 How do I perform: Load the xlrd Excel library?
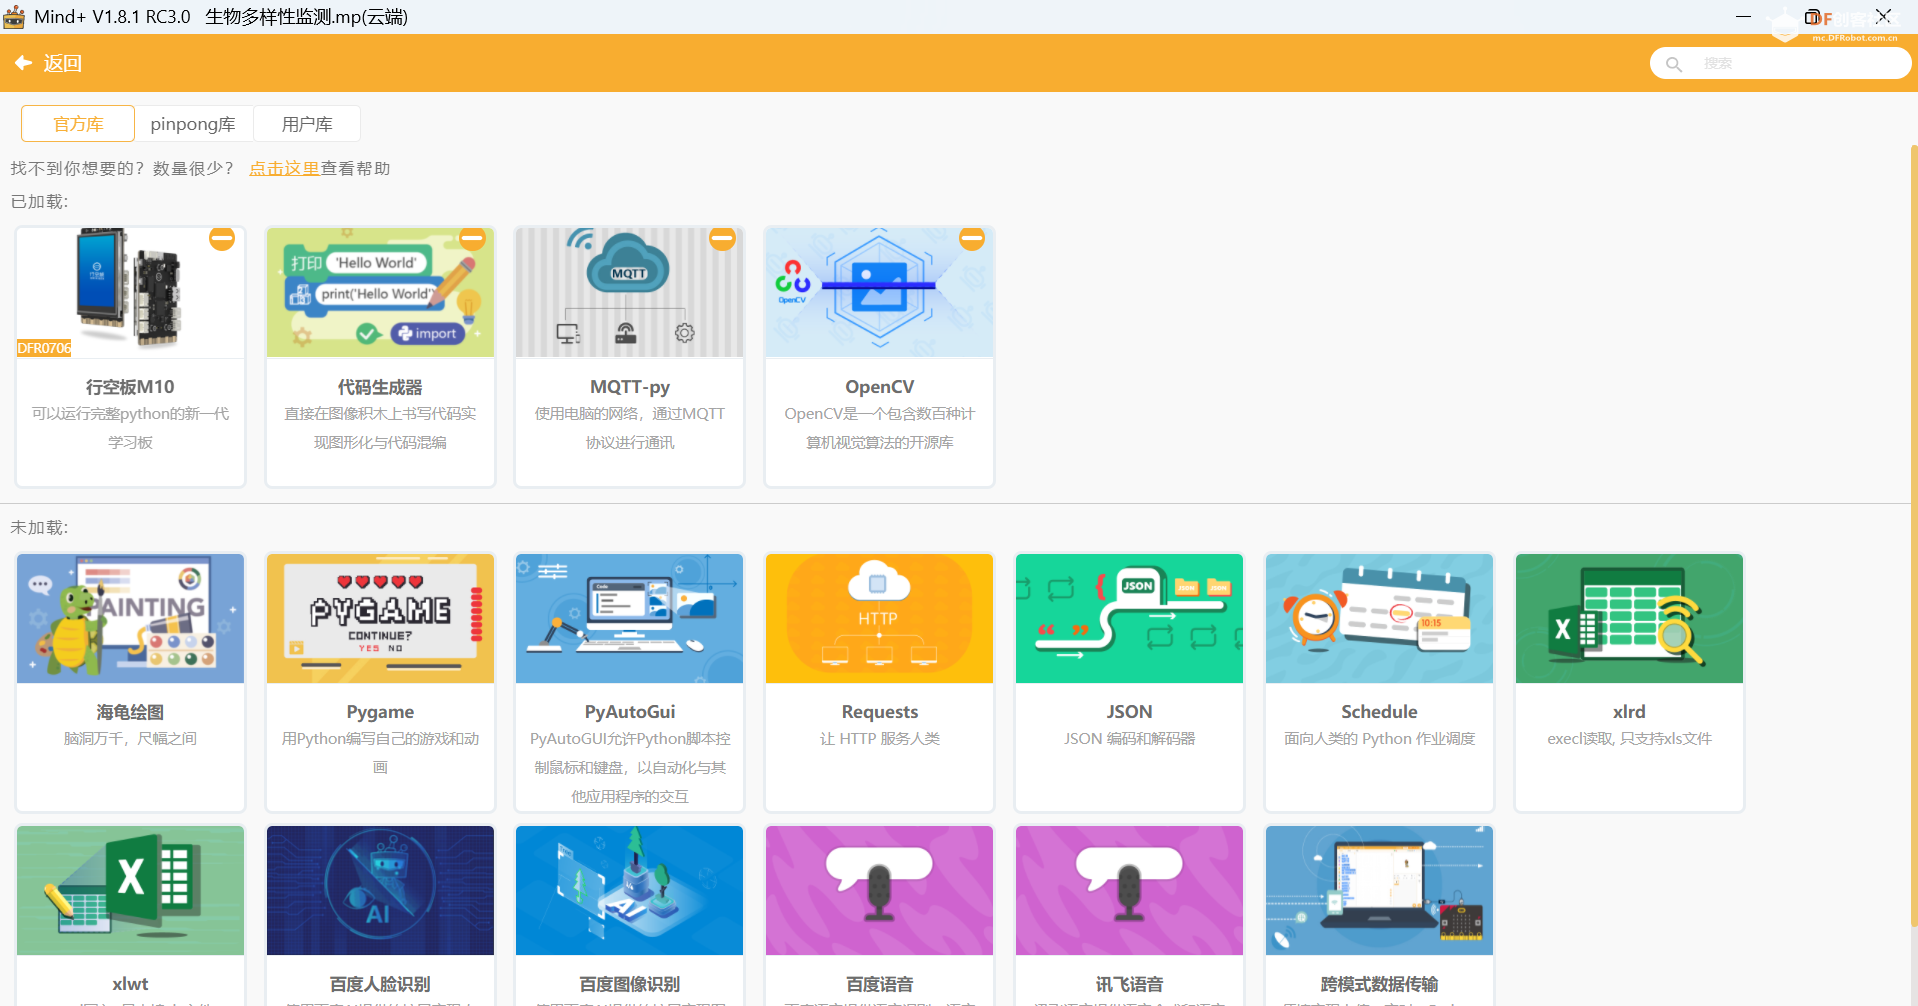coord(1629,682)
